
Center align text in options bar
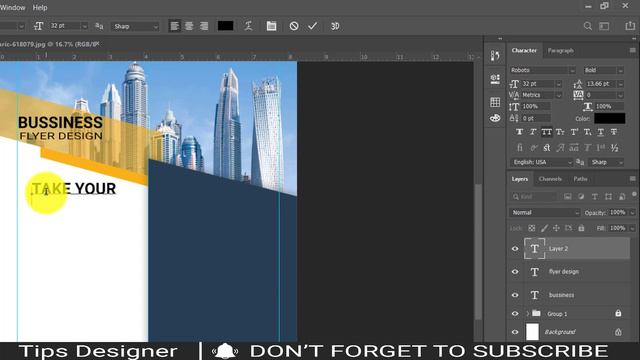tap(189, 26)
